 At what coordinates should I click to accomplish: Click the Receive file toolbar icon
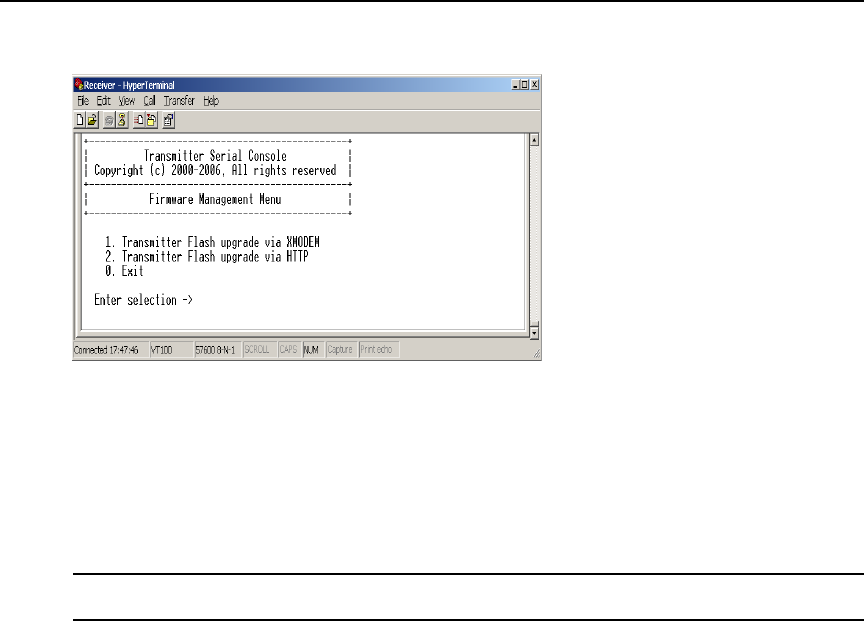coord(151,120)
